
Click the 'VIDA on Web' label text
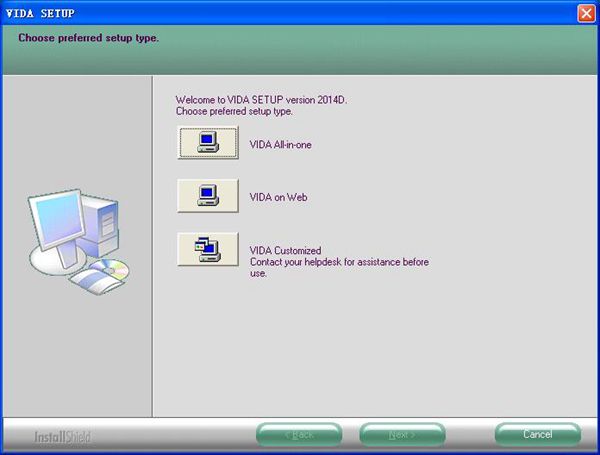click(x=278, y=197)
